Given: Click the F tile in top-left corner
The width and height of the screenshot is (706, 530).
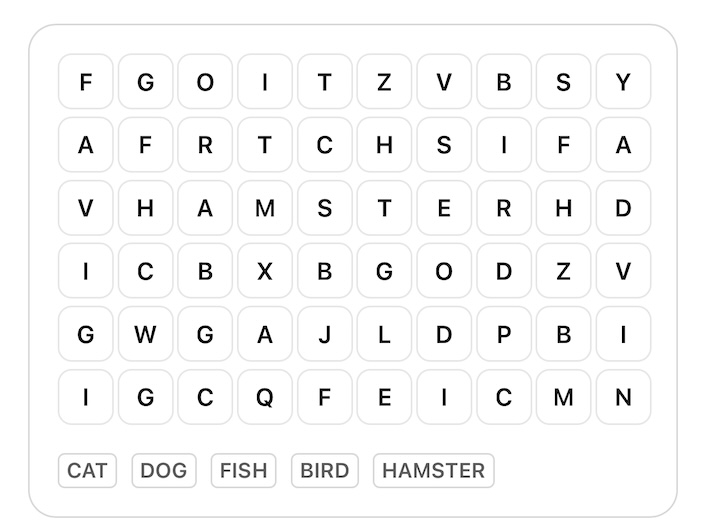Looking at the screenshot, I should coord(86,82).
